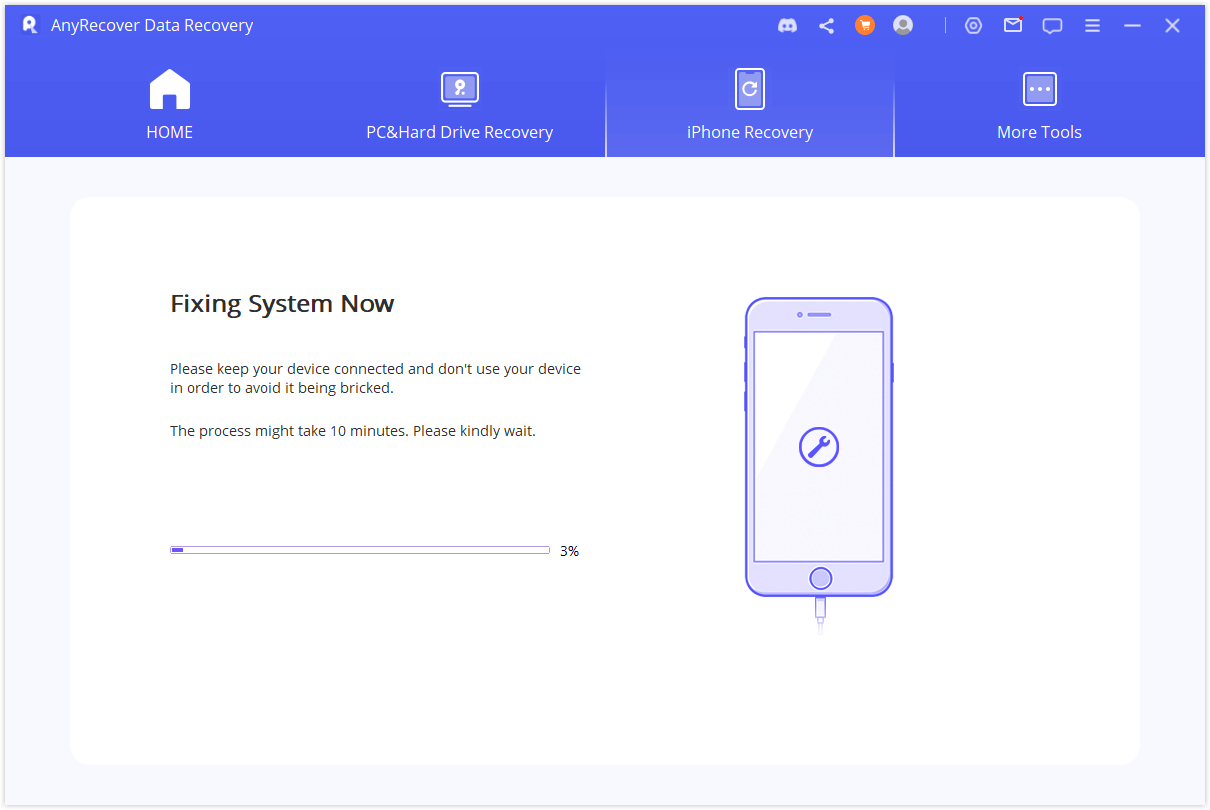This screenshot has width=1210, height=810.
Task: Click the fixing progress bar
Action: coord(360,550)
